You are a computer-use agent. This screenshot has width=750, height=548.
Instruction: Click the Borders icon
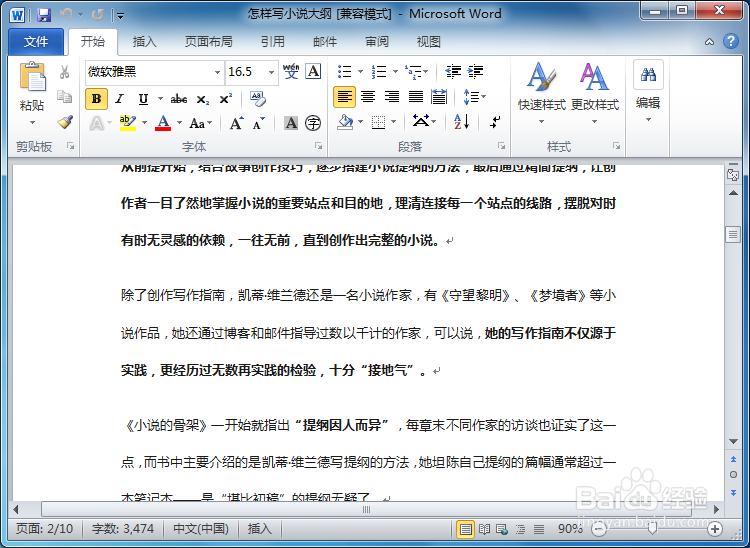pos(378,122)
